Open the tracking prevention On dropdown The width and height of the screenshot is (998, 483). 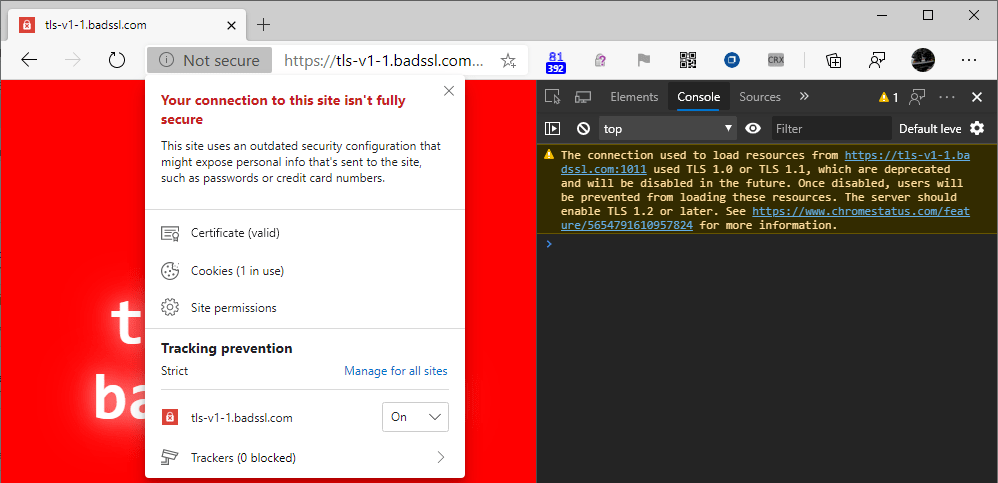click(415, 417)
